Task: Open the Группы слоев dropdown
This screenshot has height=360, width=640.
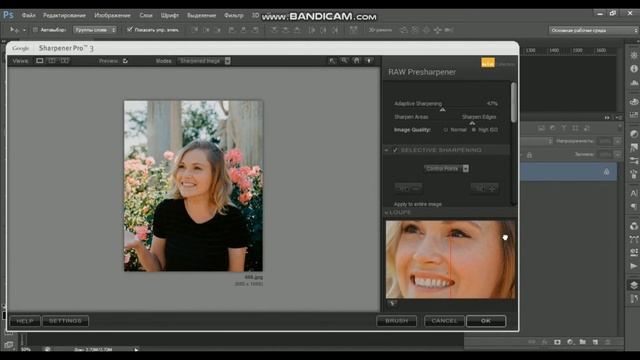Action: tap(95, 30)
